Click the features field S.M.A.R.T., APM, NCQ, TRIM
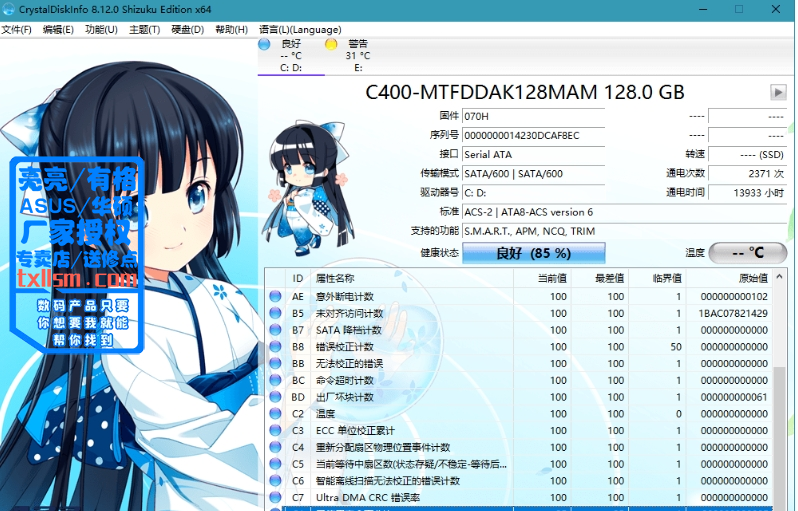 tap(624, 231)
